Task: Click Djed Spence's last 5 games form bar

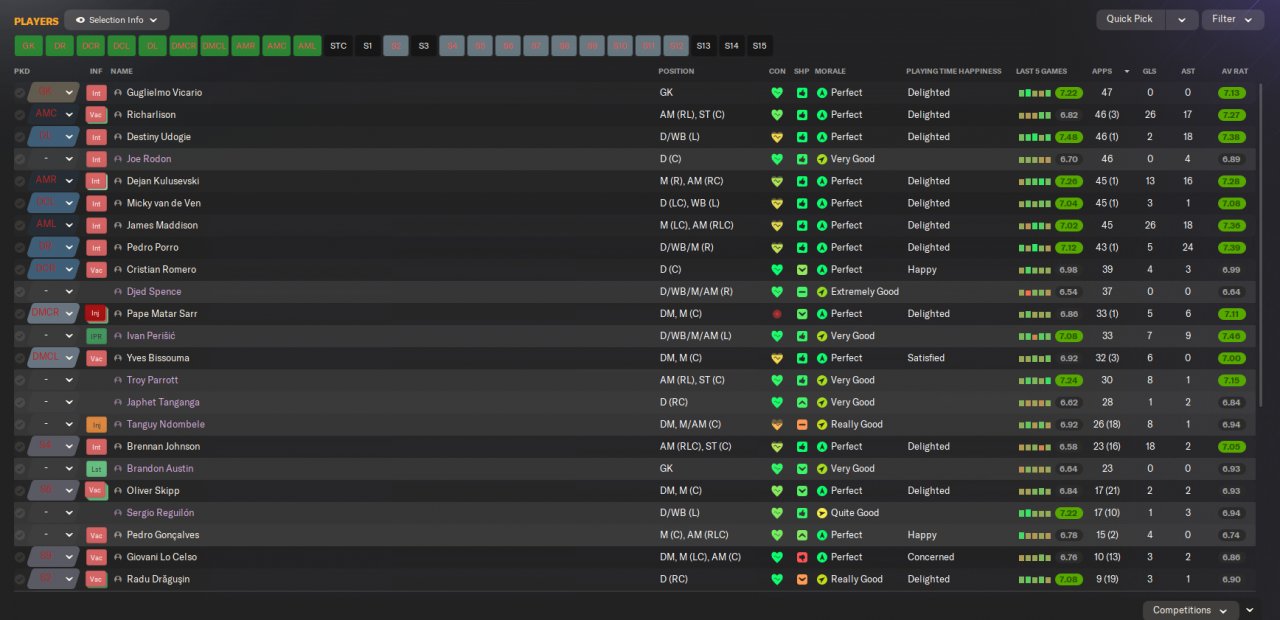Action: [x=1035, y=292]
